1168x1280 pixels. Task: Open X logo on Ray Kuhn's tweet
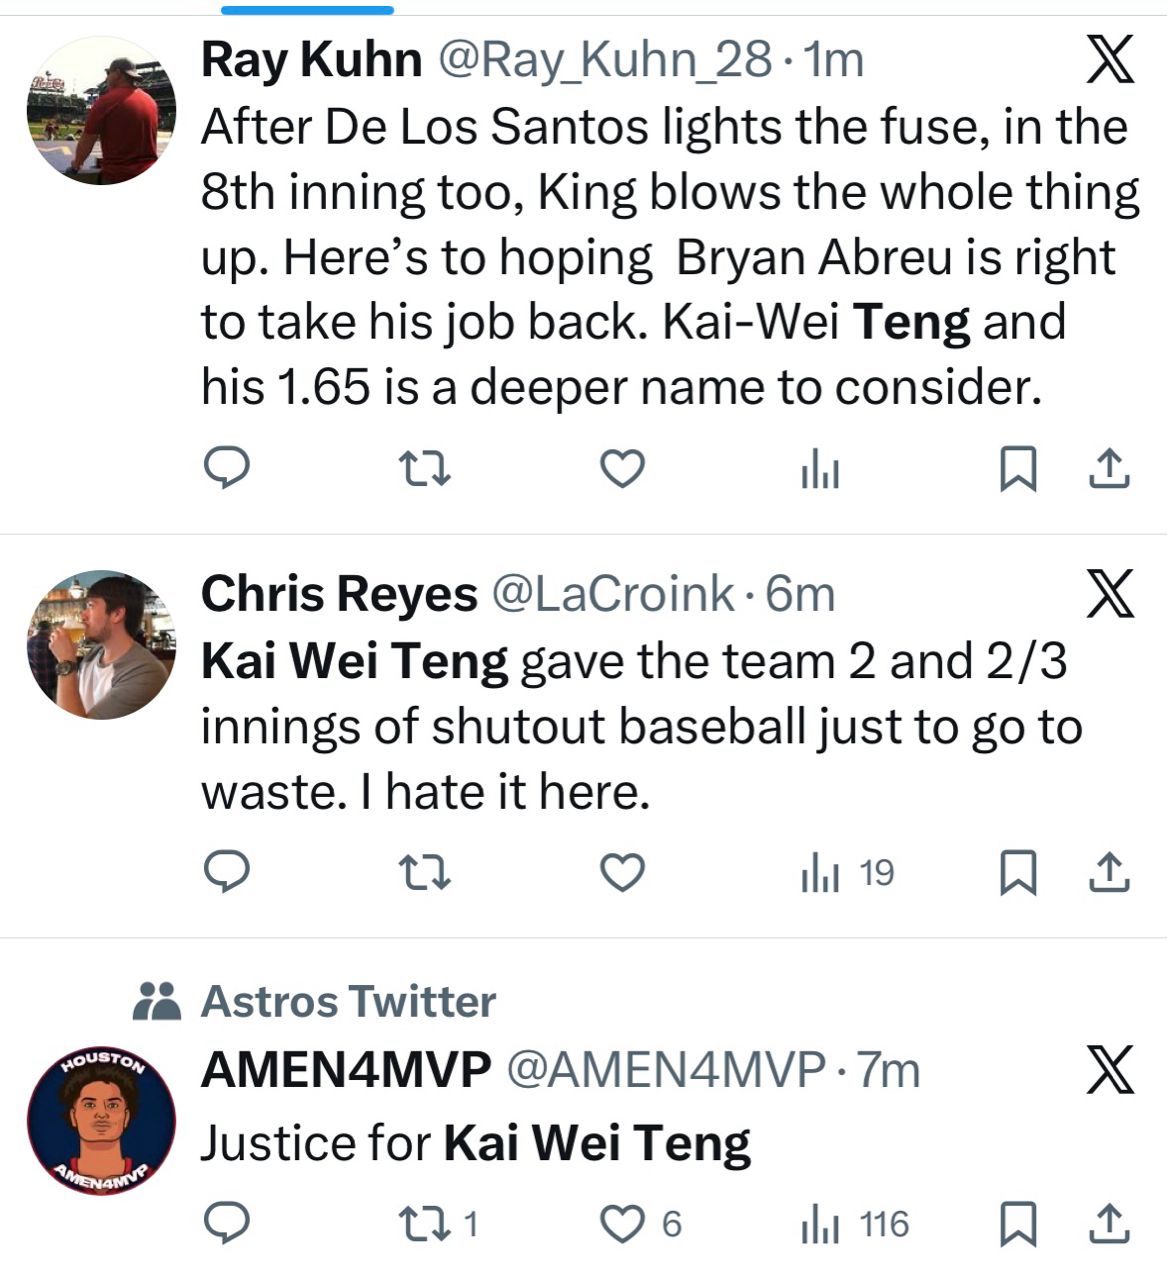point(1109,60)
